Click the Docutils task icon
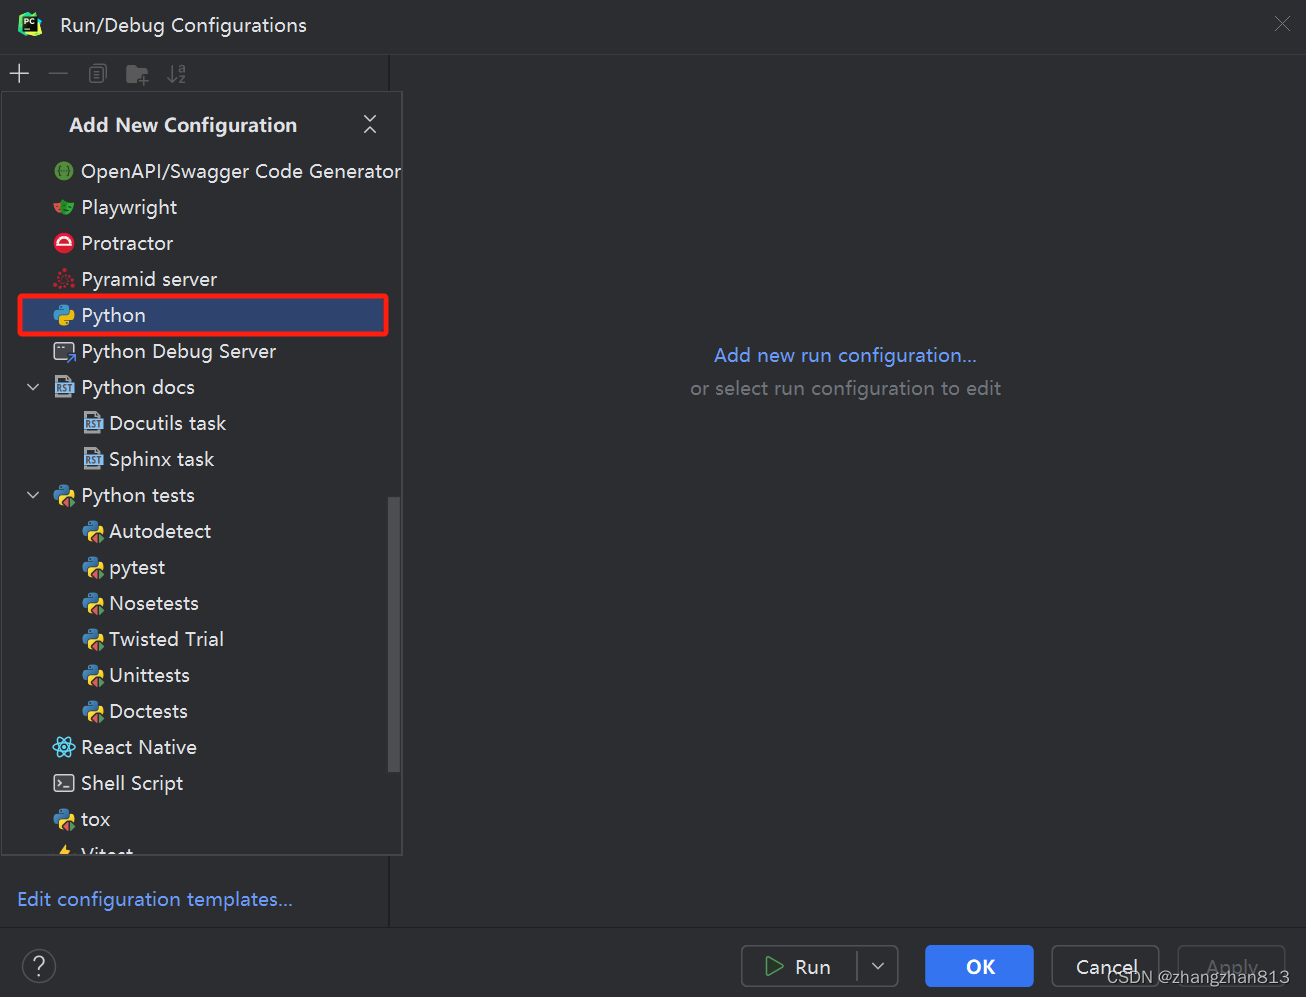Screen dimensions: 1306x997 93,423
